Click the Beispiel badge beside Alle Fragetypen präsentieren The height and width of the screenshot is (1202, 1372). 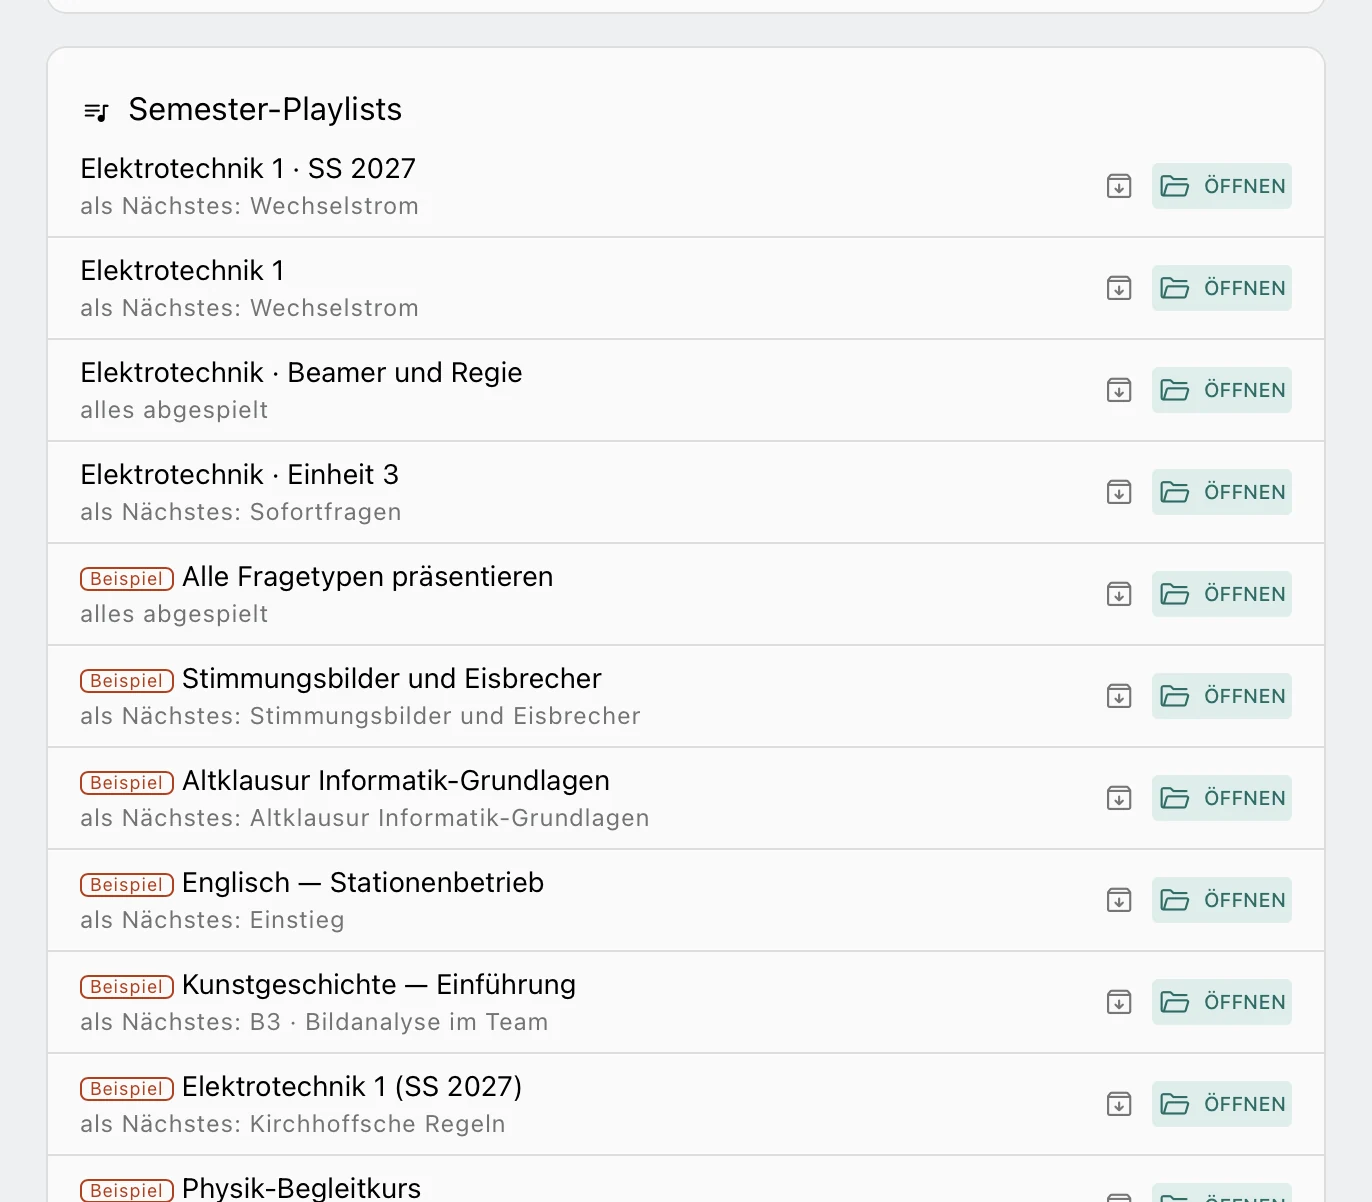pos(127,579)
